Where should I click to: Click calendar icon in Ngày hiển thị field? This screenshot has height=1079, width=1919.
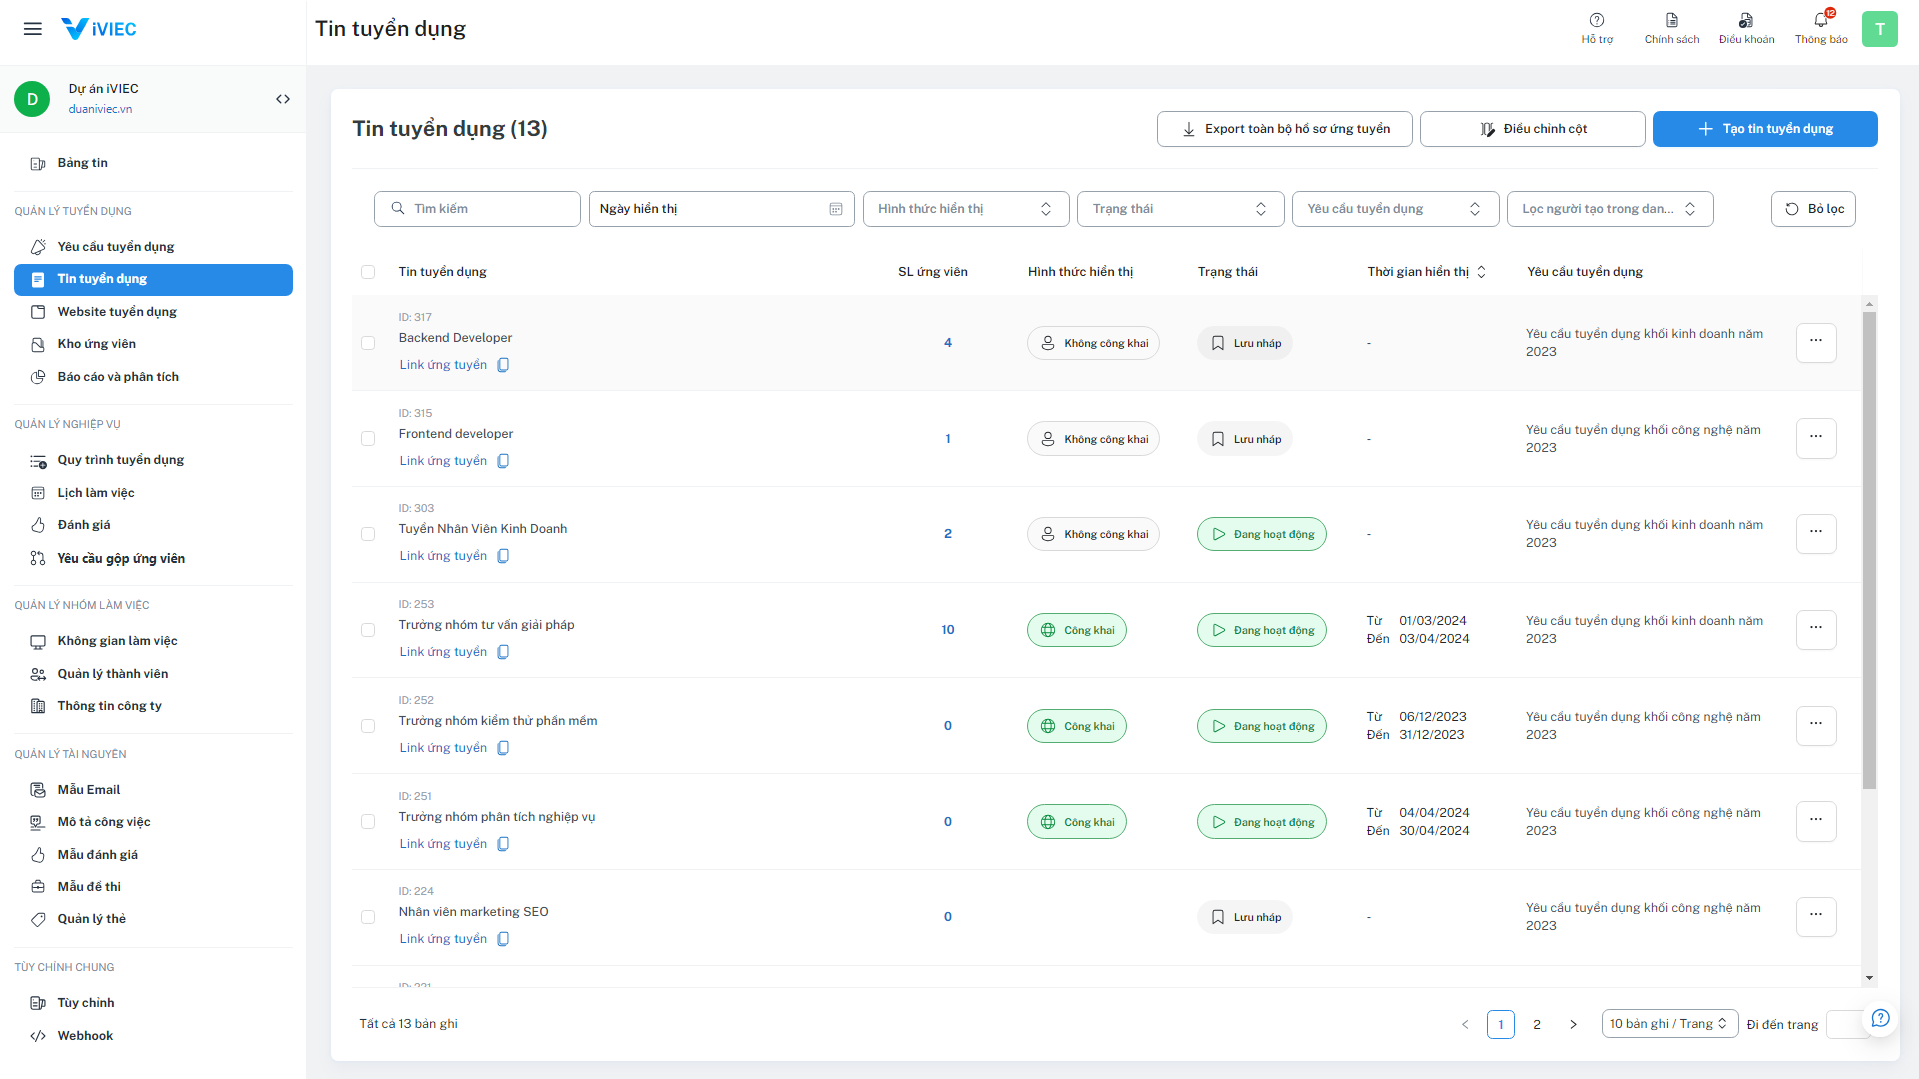[x=835, y=209]
